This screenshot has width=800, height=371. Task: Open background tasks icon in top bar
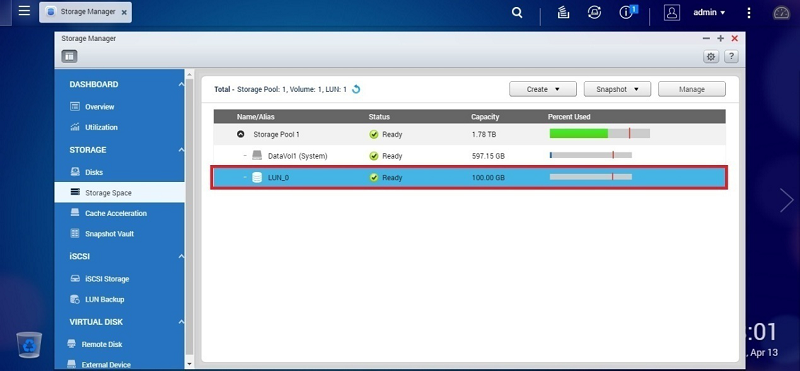[x=563, y=13]
